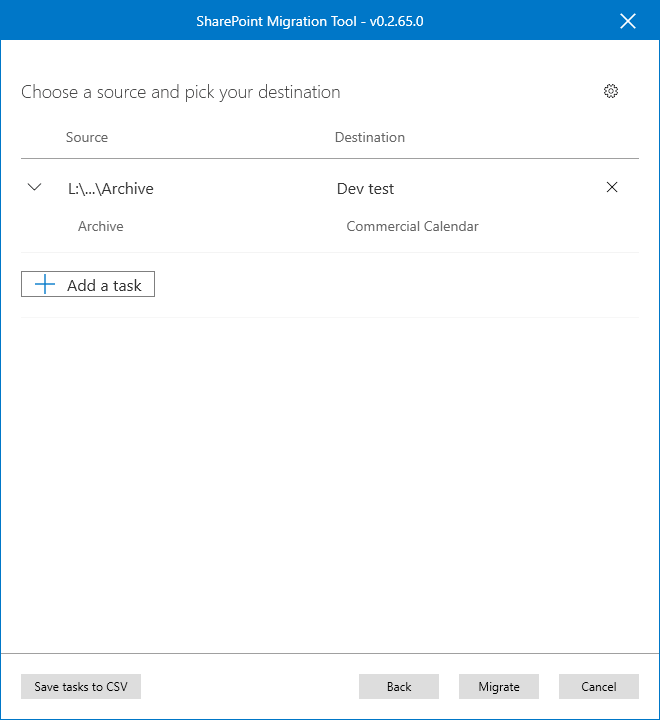The width and height of the screenshot is (660, 720).
Task: Remove the Archive to Dev test task
Action: 612,187
